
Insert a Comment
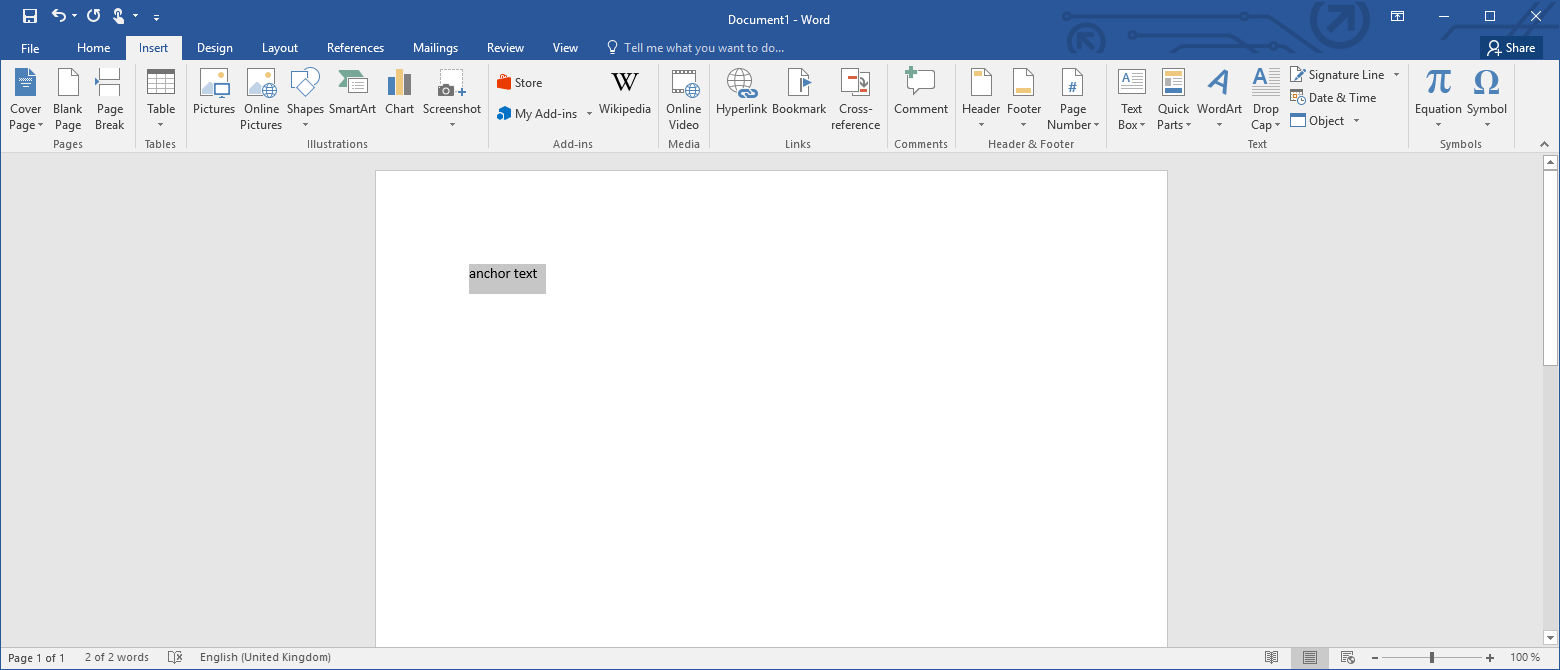920,97
